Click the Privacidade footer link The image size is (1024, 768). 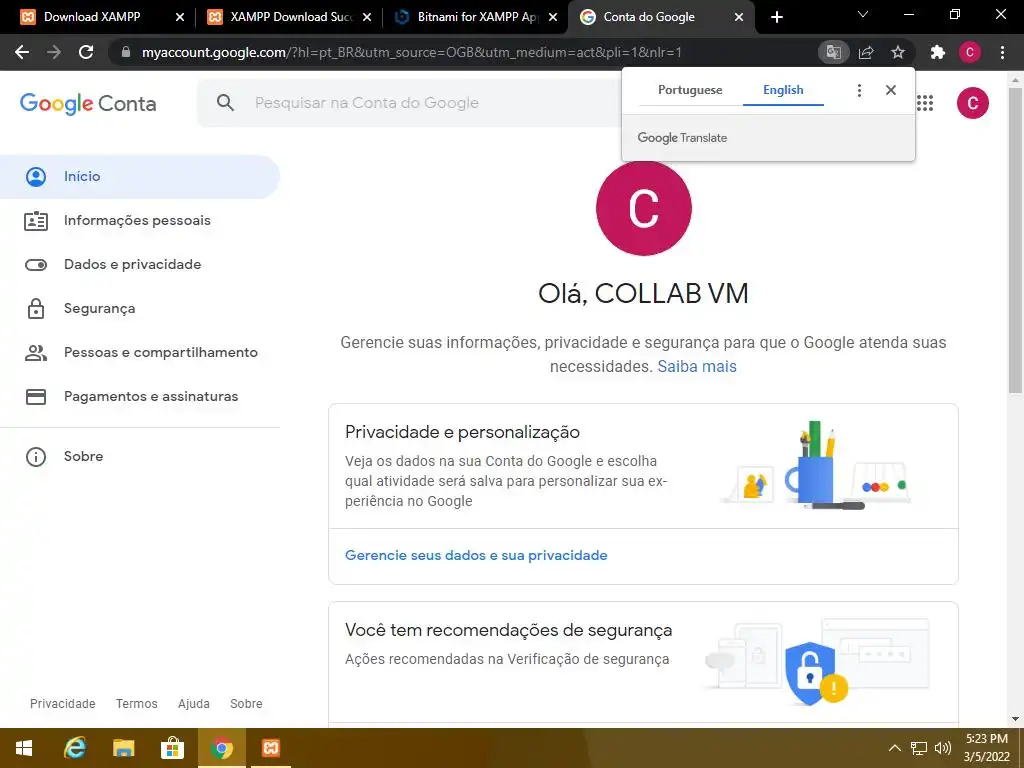click(63, 703)
